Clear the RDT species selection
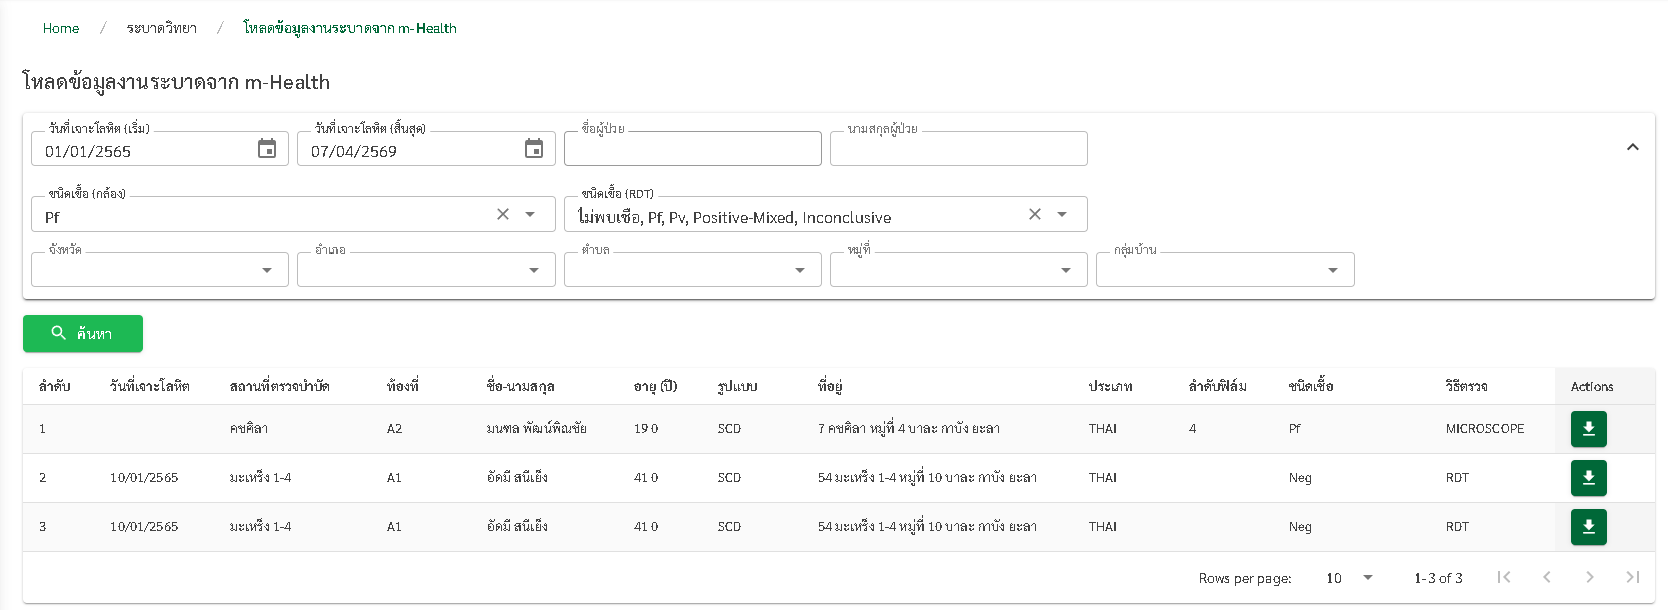This screenshot has height=610, width=1668. pyautogui.click(x=1035, y=214)
